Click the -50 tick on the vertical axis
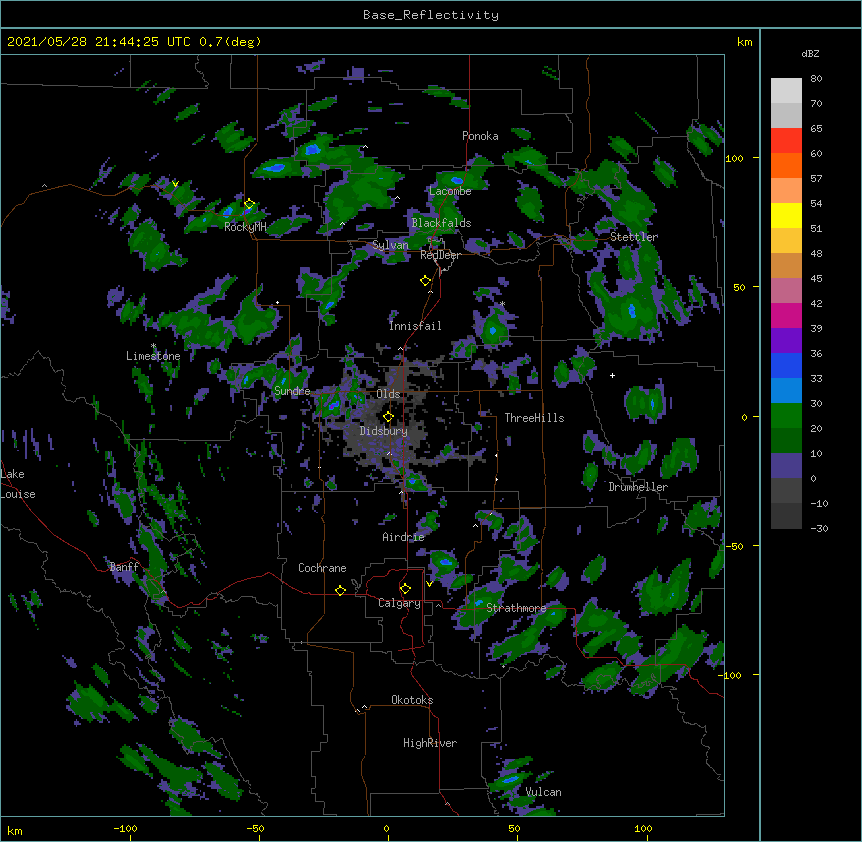 point(735,546)
